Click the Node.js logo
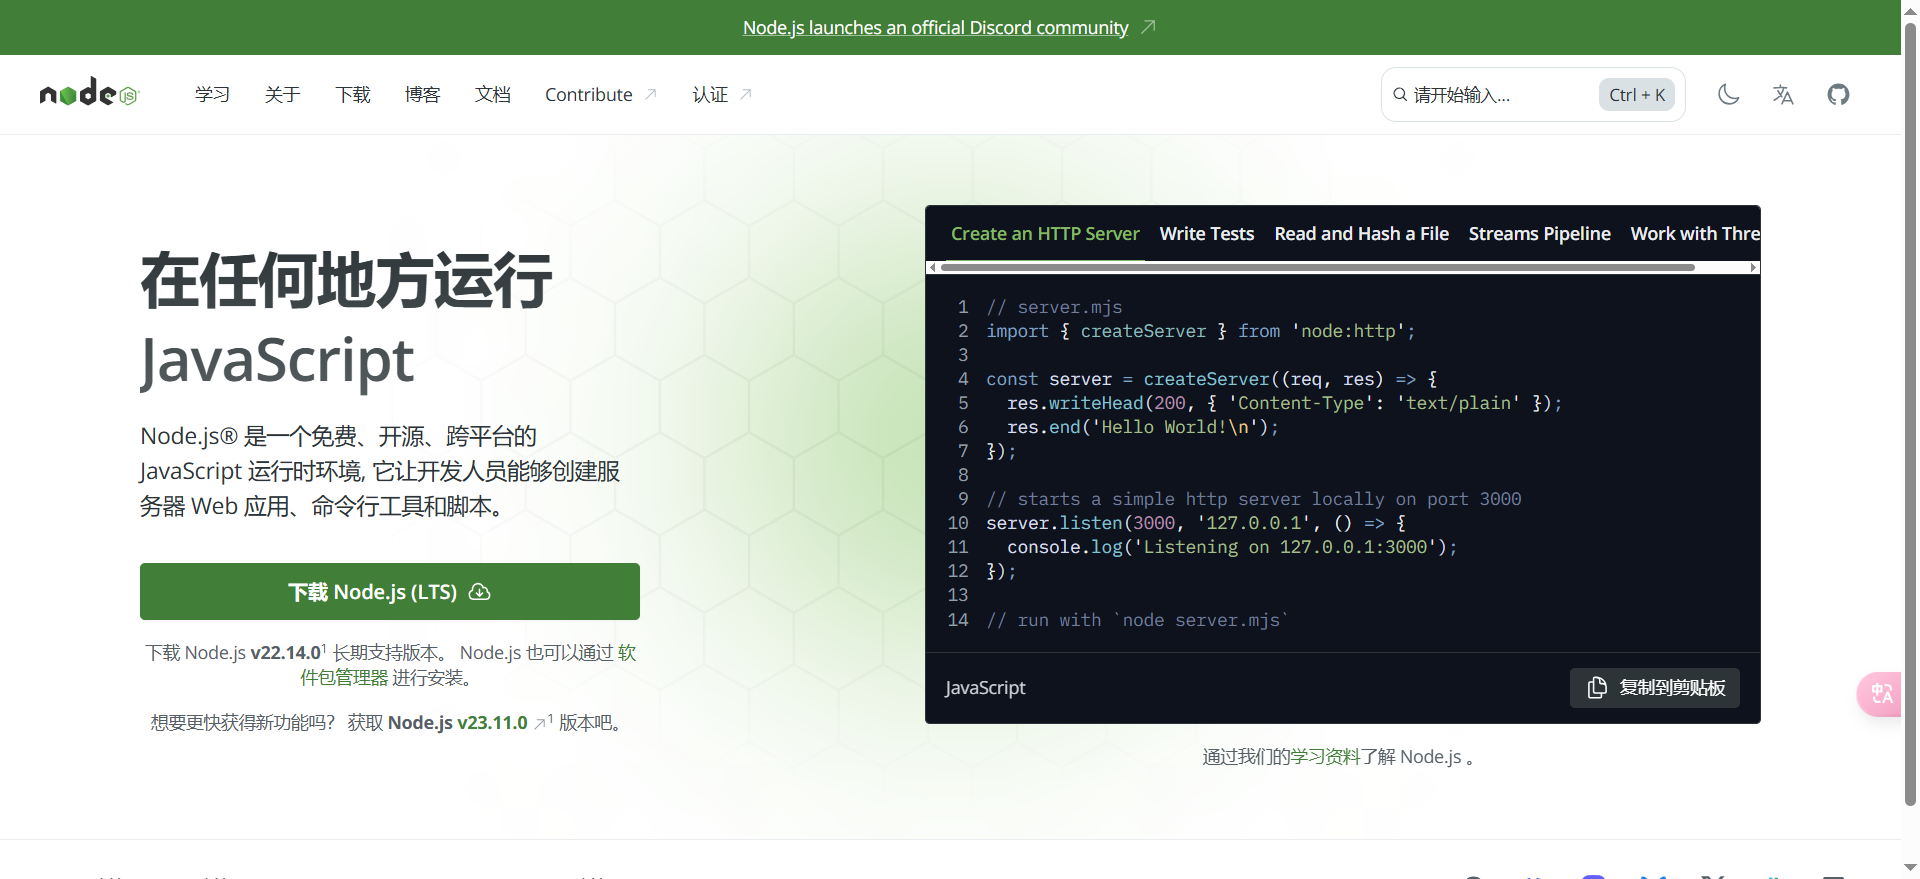The image size is (1920, 879). pyautogui.click(x=89, y=94)
